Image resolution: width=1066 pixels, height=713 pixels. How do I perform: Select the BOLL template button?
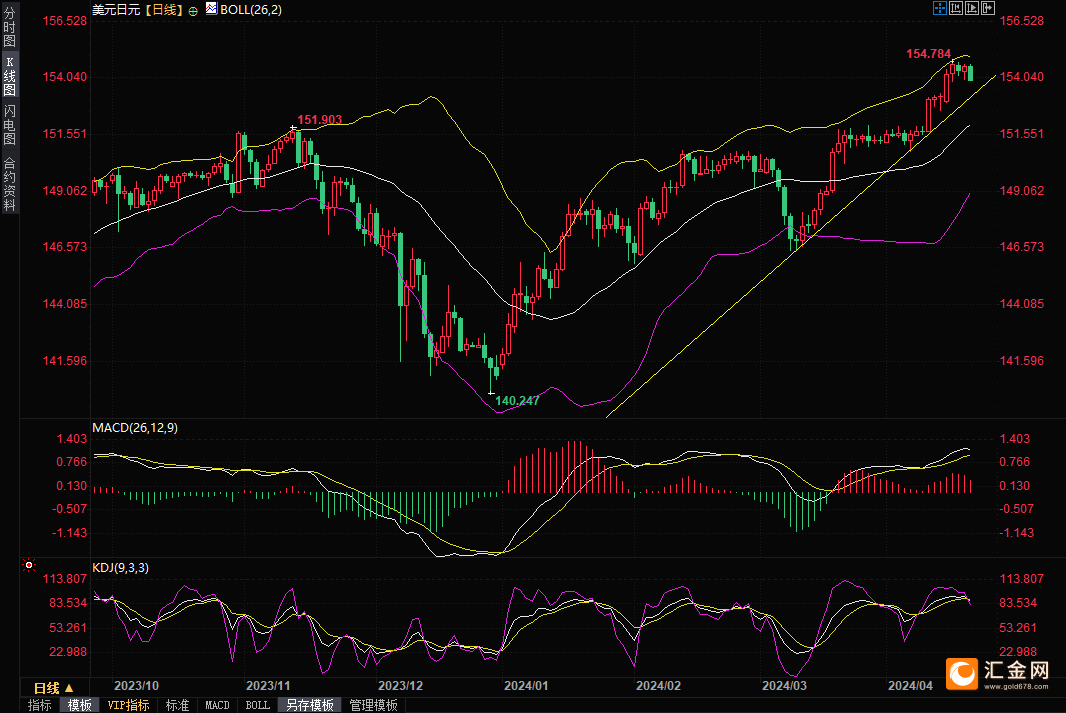pos(258,706)
